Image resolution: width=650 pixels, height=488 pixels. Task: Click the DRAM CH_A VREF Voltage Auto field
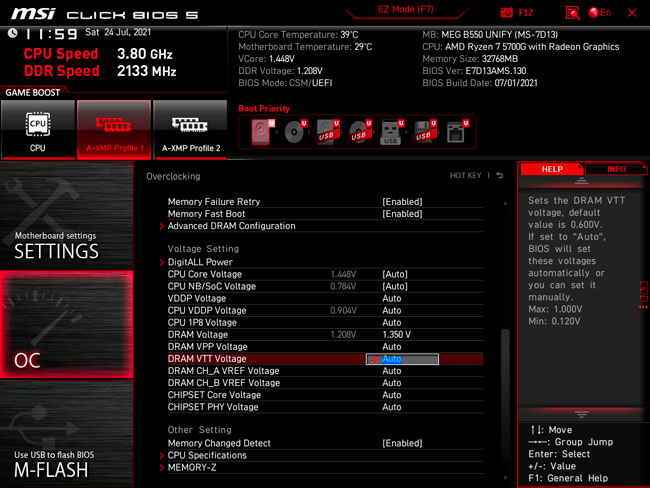(391, 371)
